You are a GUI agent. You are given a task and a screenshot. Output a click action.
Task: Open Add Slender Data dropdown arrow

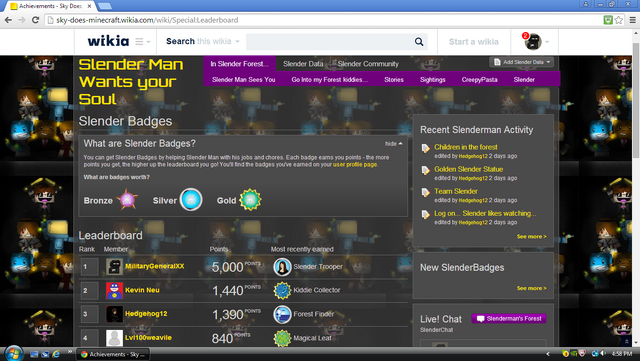[548, 62]
